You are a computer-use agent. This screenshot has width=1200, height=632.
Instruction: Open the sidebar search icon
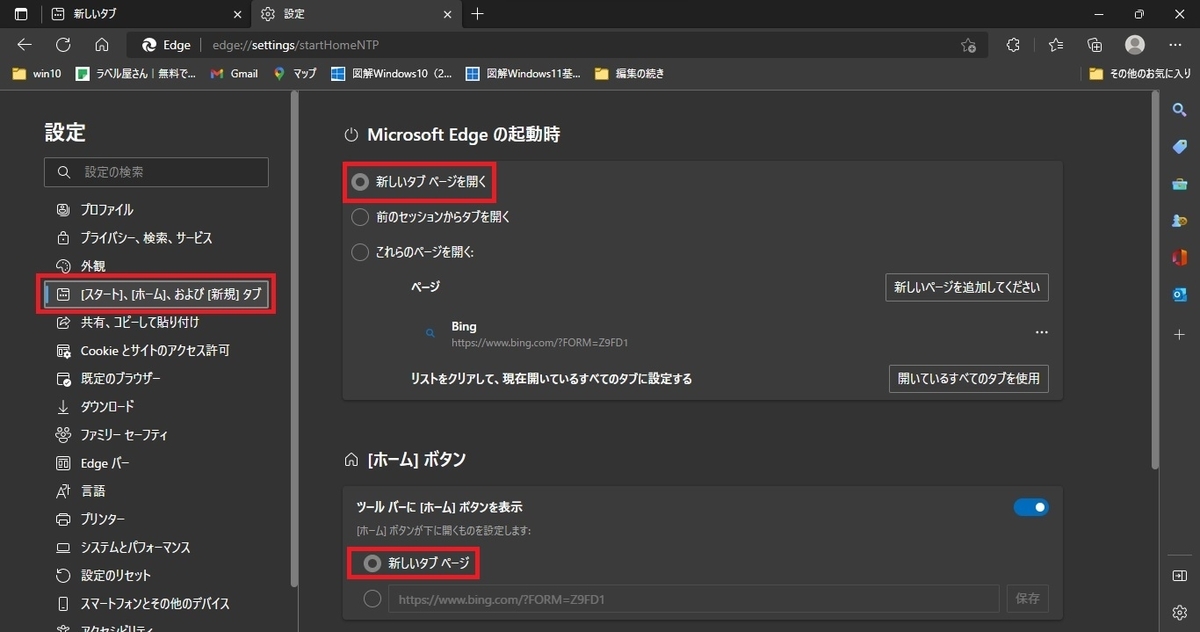[1179, 109]
